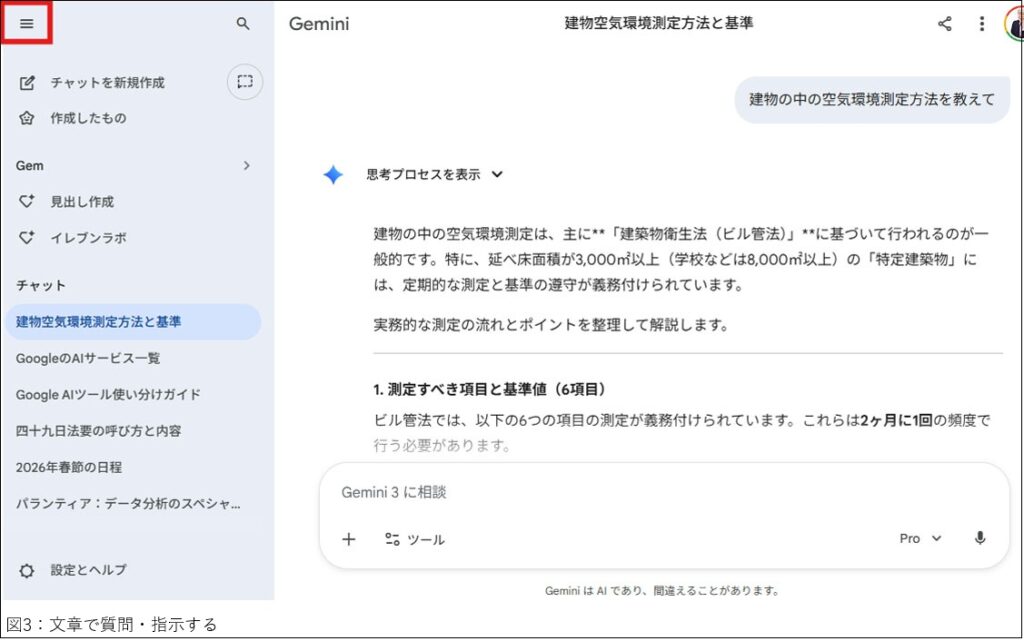Open the temporary chat dashed-bubble icon
The image size is (1024, 641).
coord(245,82)
